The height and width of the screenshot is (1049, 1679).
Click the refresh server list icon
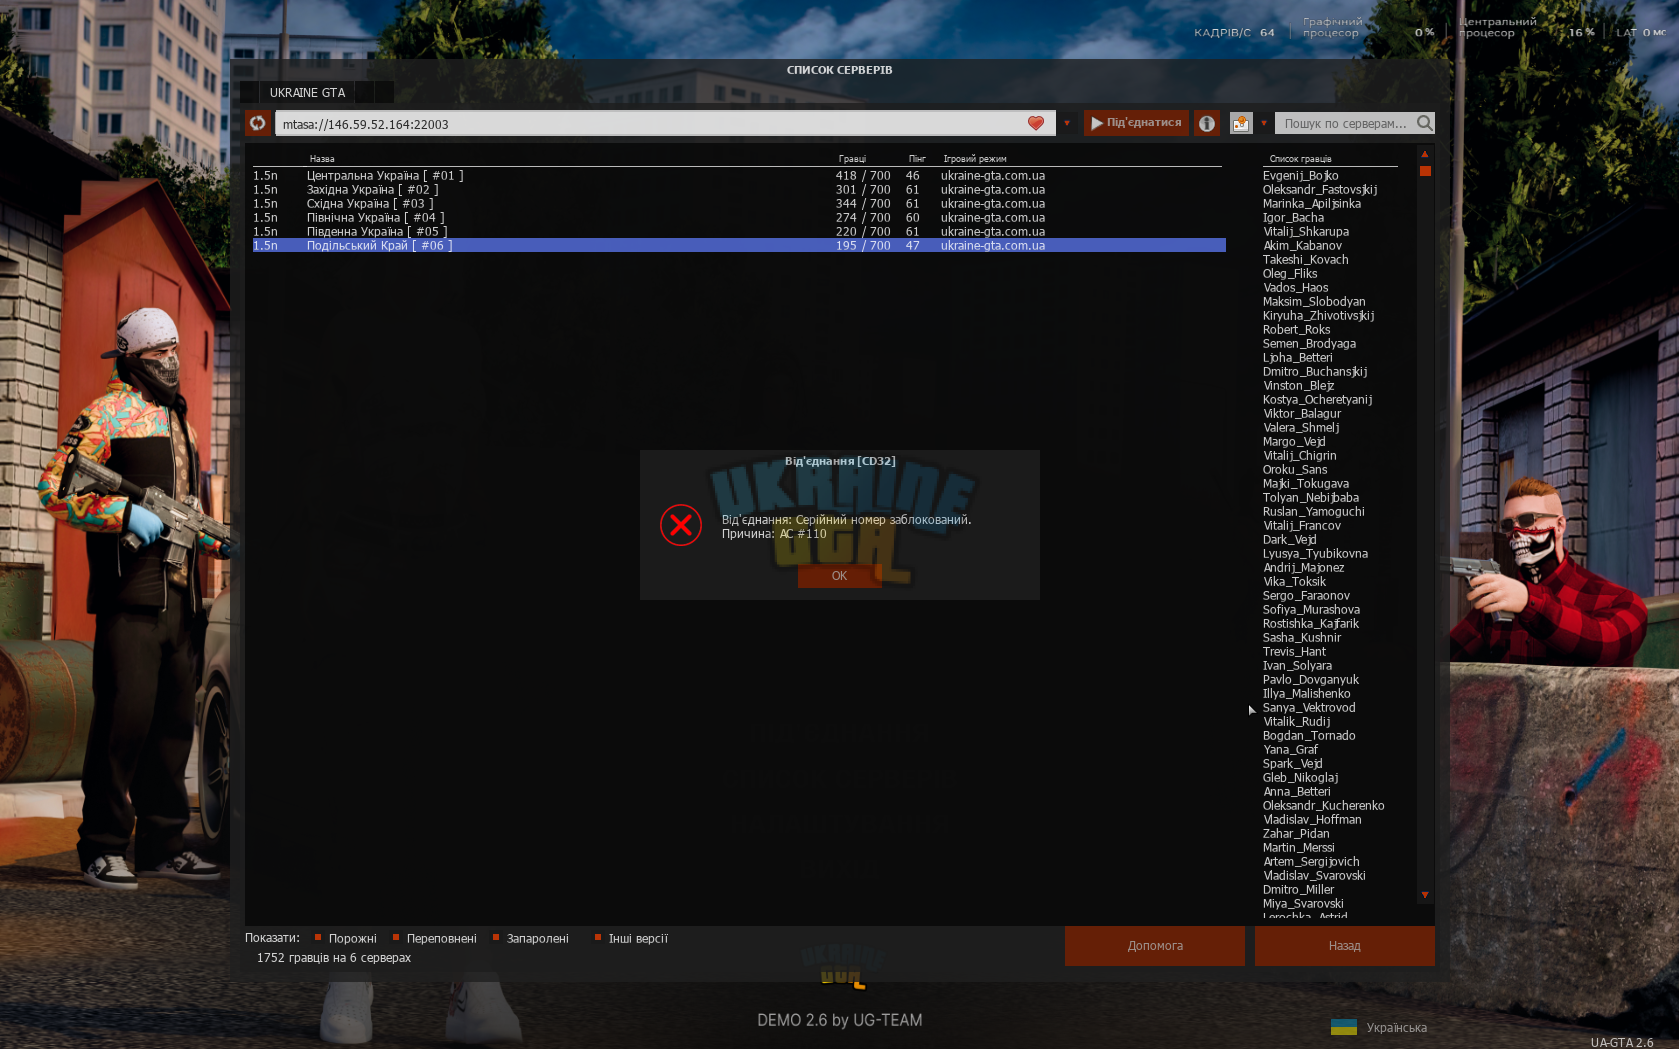pos(258,123)
